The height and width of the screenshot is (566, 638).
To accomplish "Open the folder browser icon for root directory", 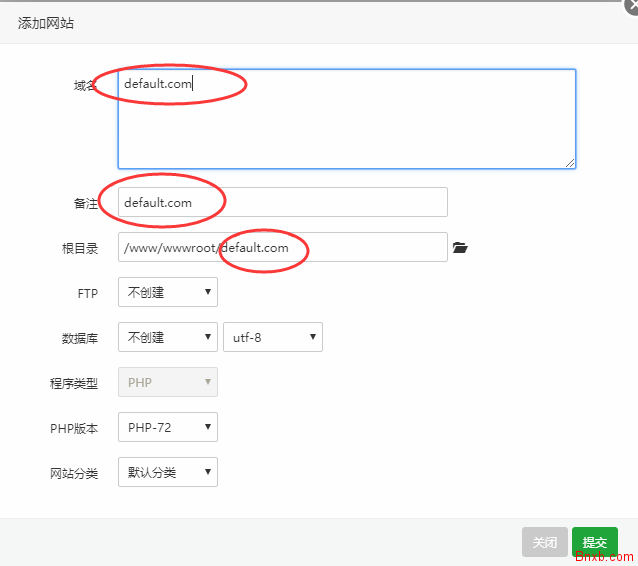I will click(x=460, y=247).
